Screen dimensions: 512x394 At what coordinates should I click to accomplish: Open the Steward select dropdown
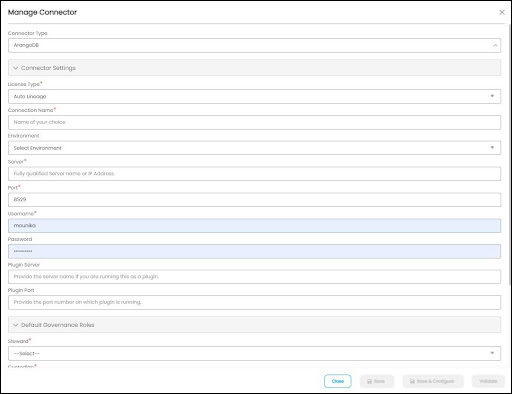(x=254, y=353)
